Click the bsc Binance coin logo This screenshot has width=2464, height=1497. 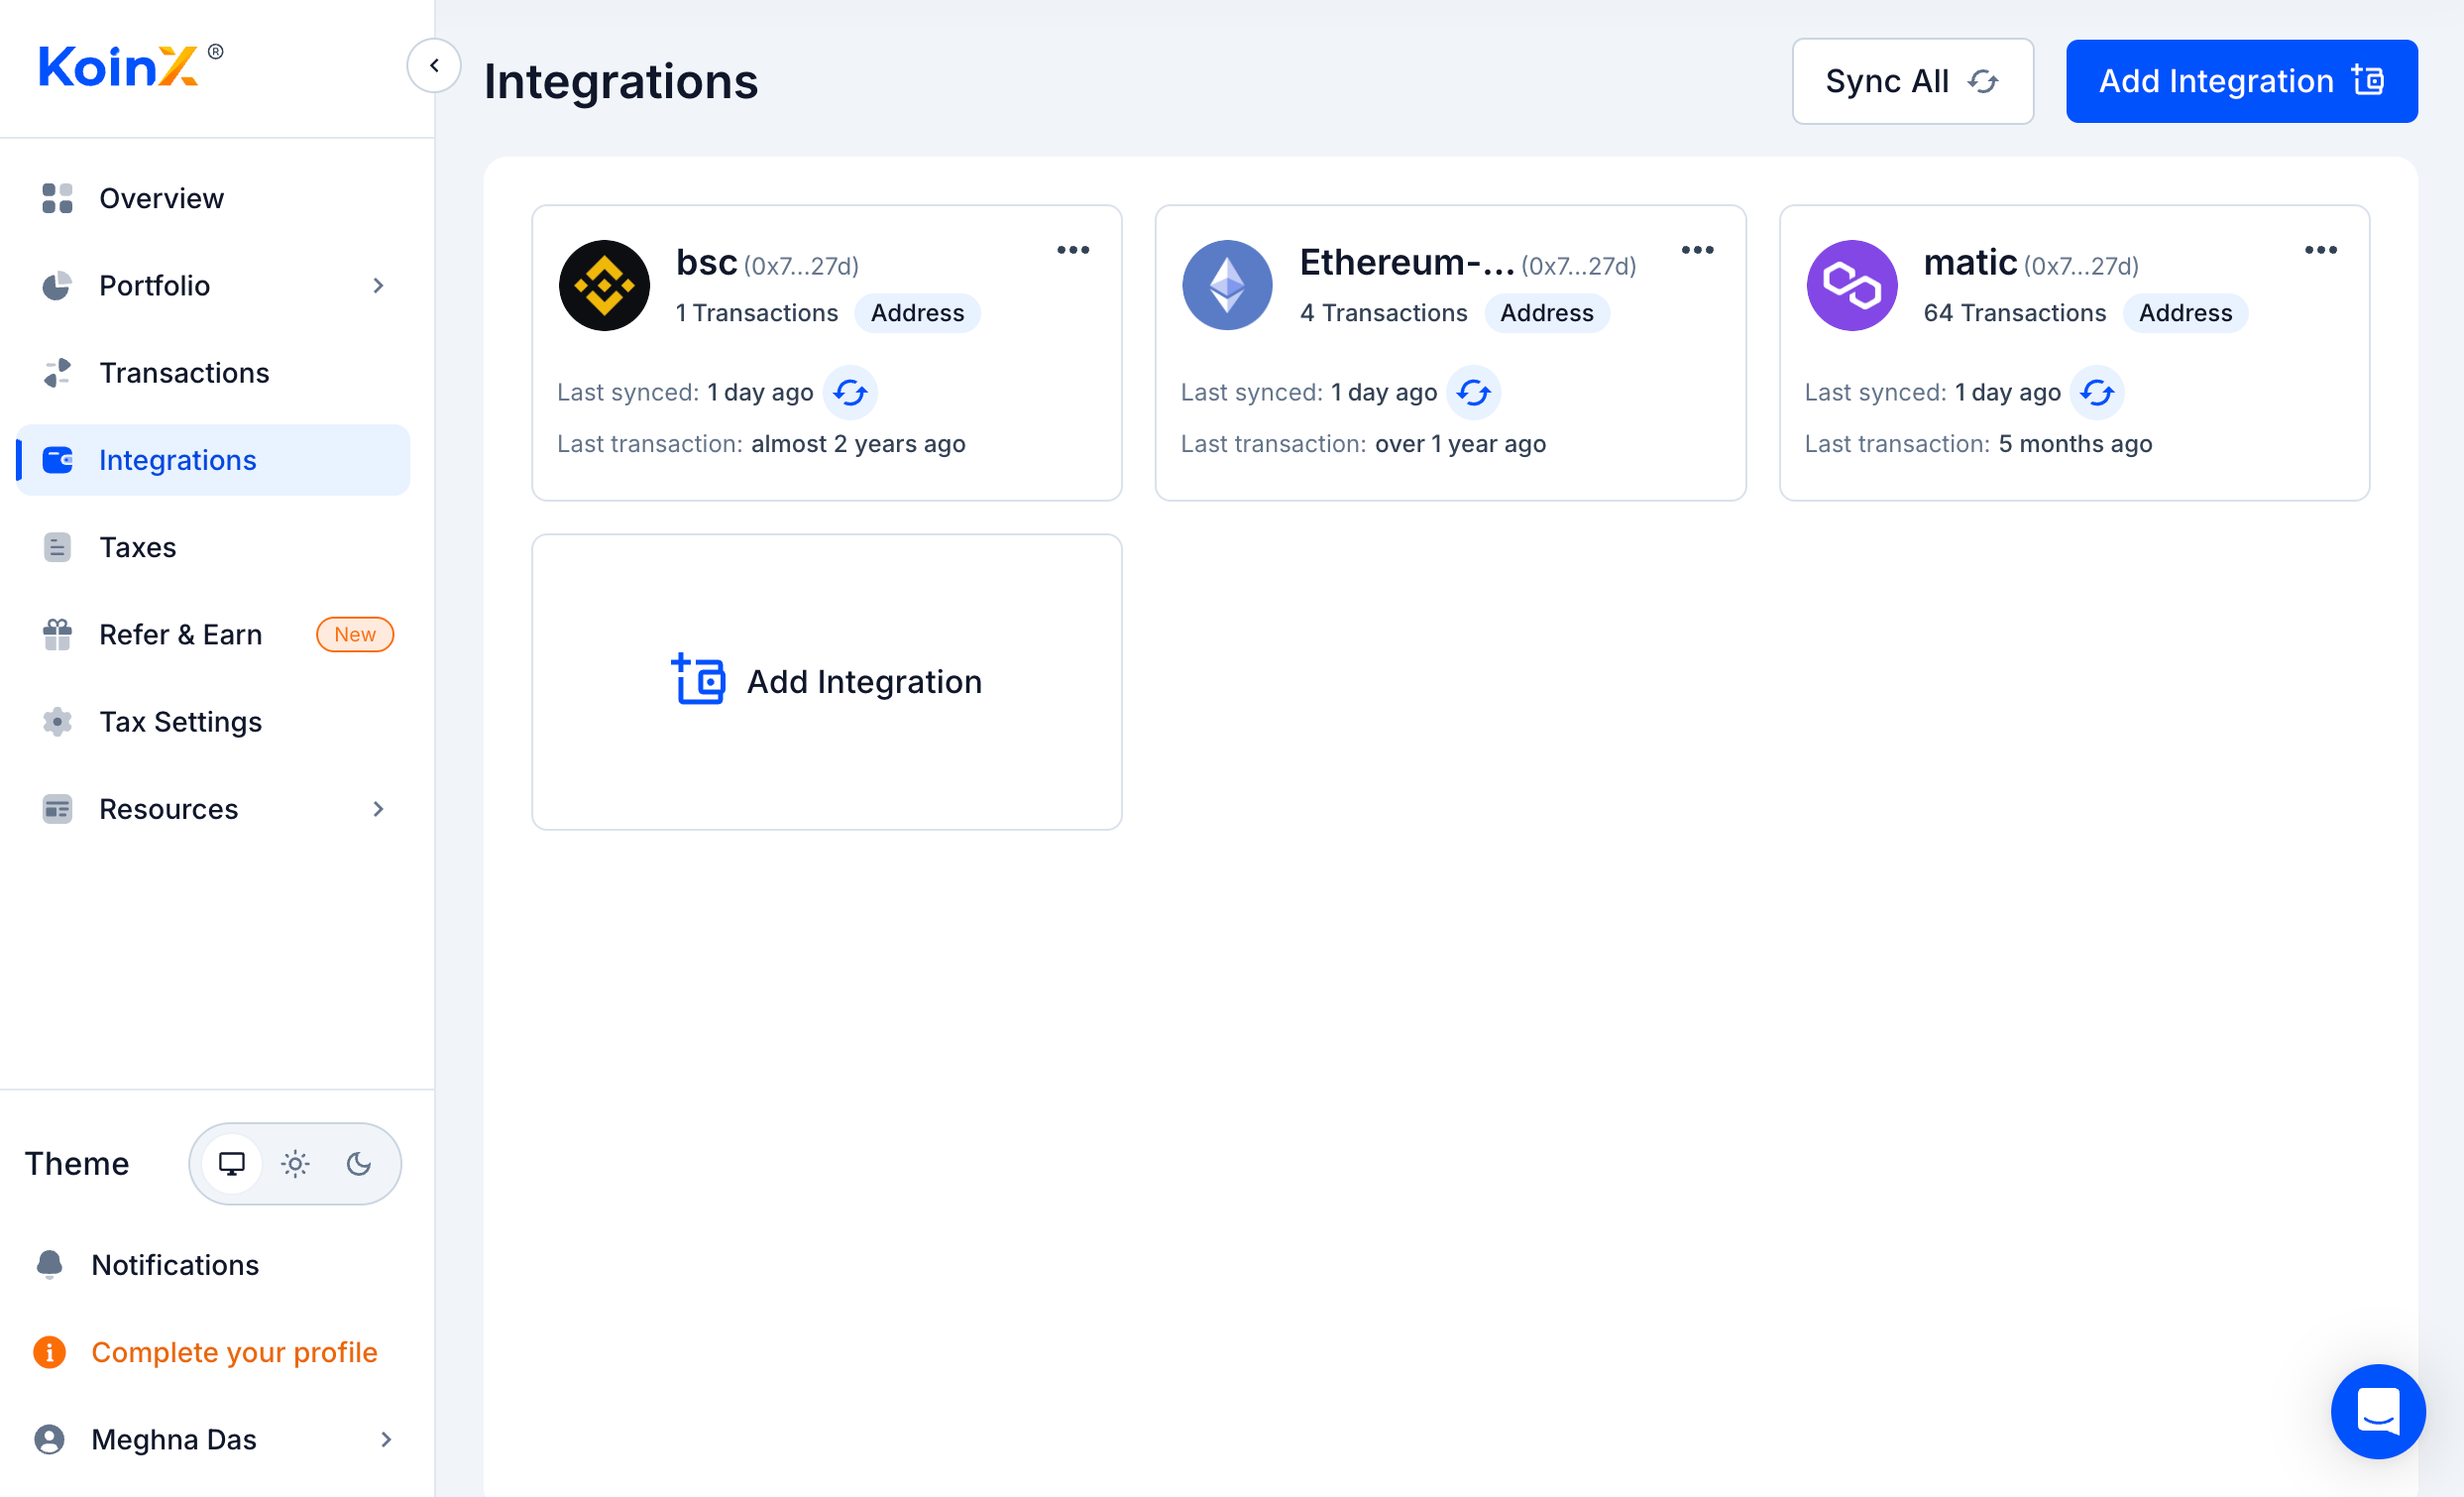tap(604, 285)
